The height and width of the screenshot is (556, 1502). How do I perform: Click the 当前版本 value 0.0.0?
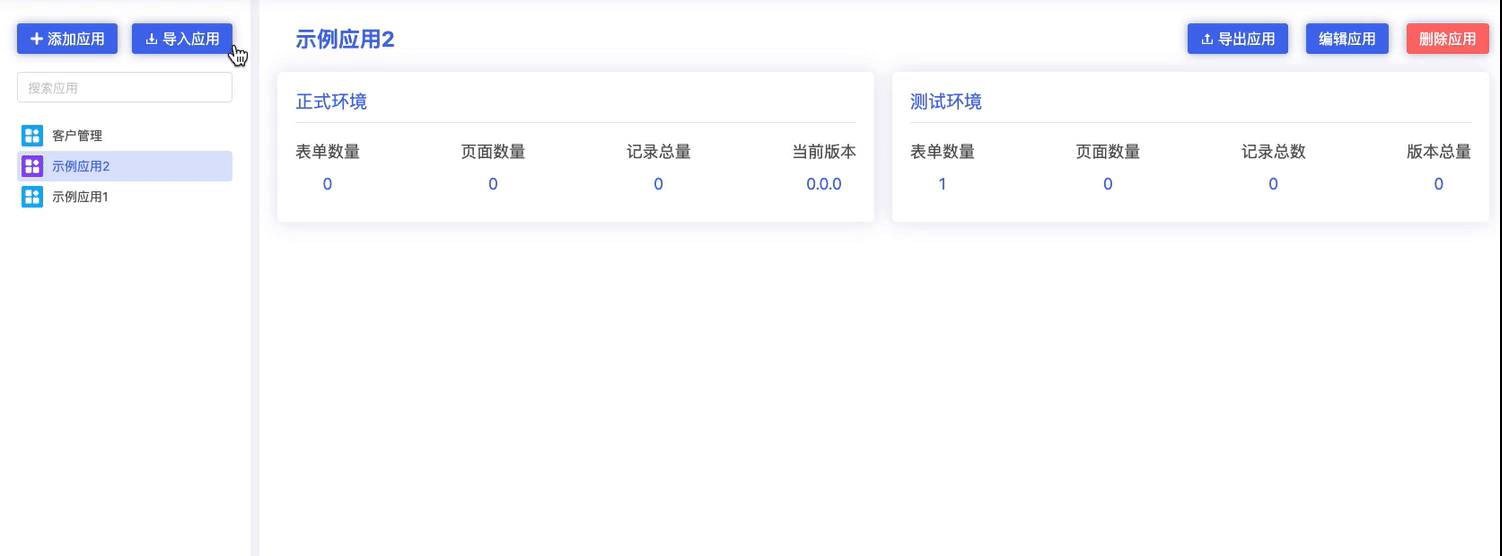823,184
